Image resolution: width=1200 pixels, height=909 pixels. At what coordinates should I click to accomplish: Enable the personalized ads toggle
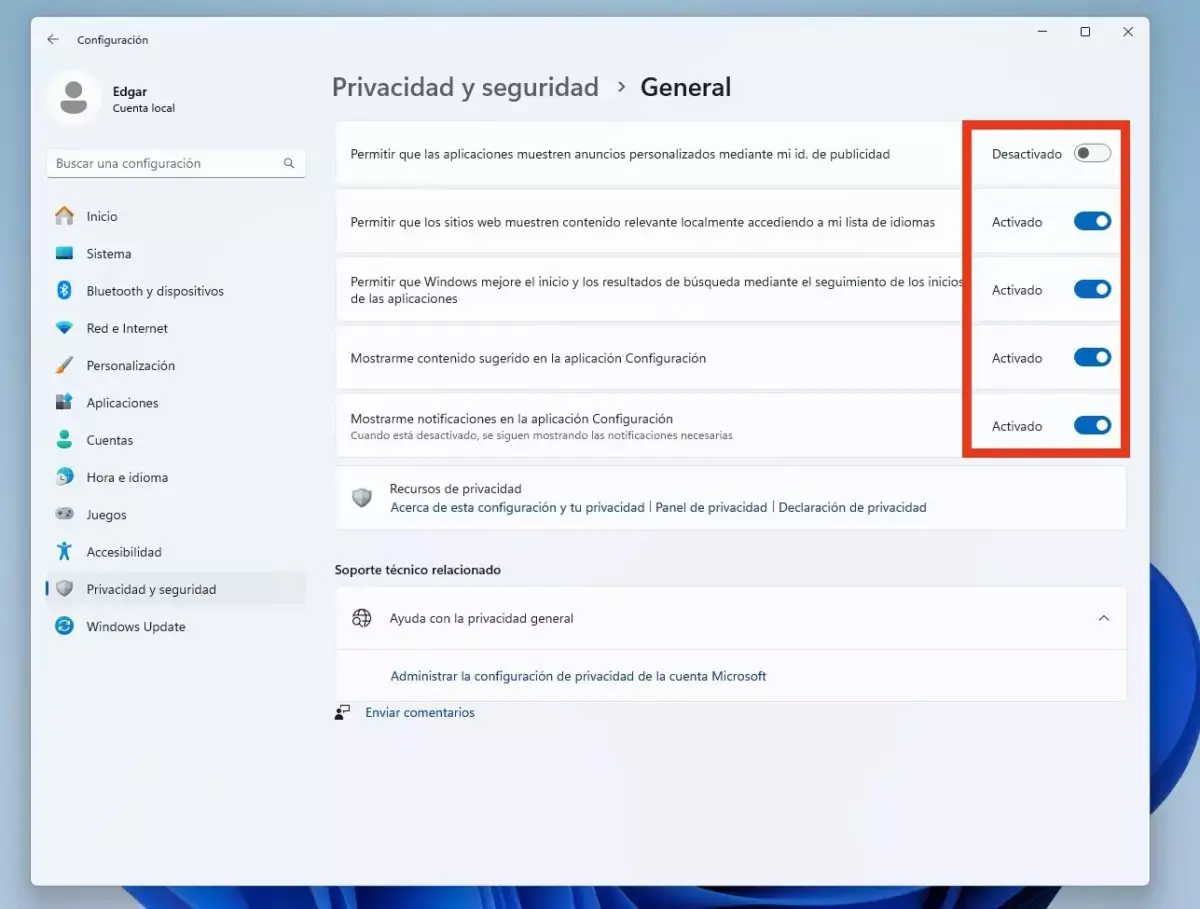[1092, 153]
